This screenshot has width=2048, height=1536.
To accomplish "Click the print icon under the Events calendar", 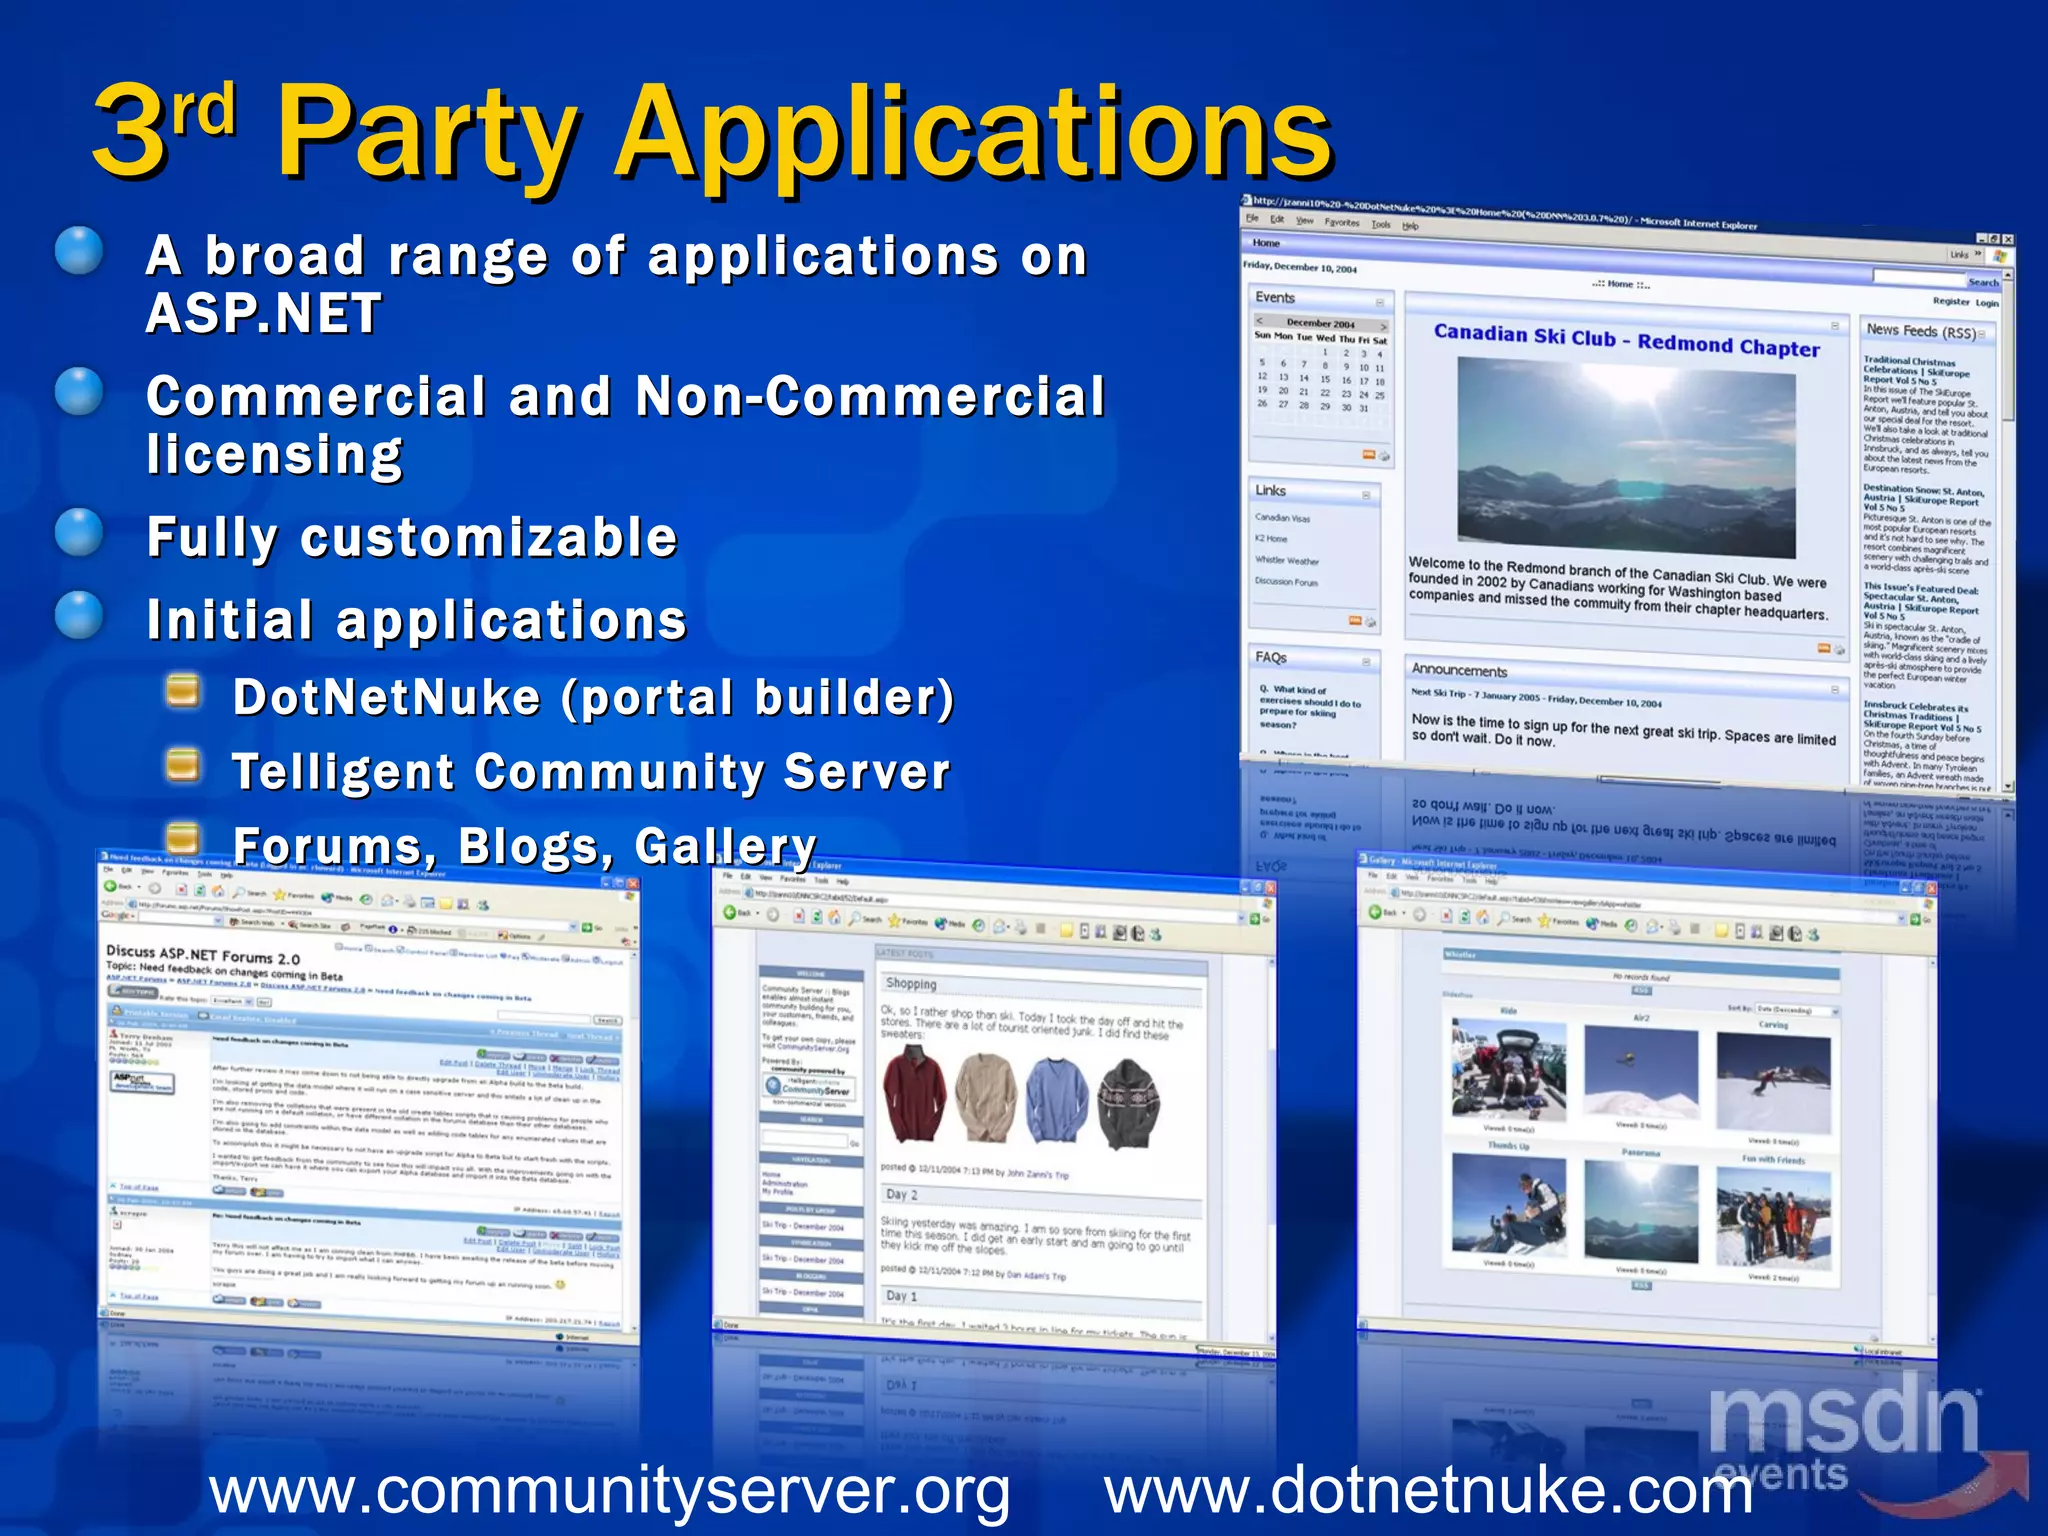I will pos(1384,456).
